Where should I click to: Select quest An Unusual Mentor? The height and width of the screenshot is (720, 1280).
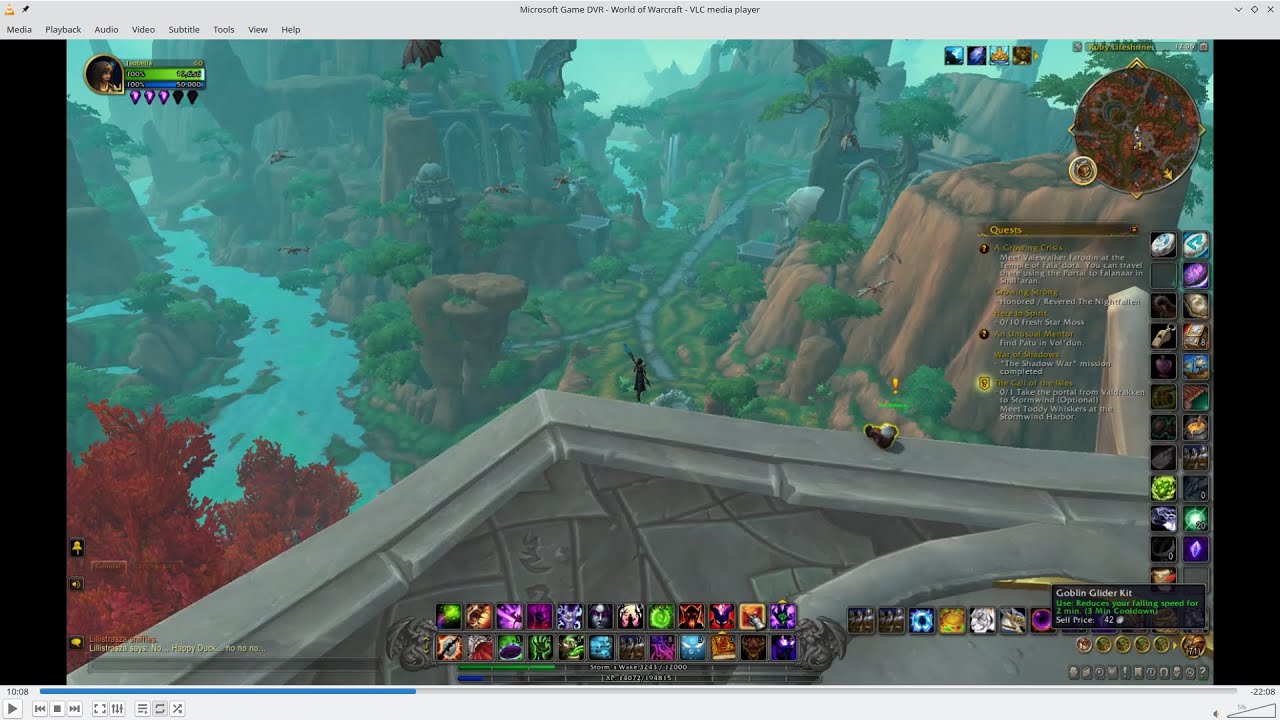[x=1034, y=334]
